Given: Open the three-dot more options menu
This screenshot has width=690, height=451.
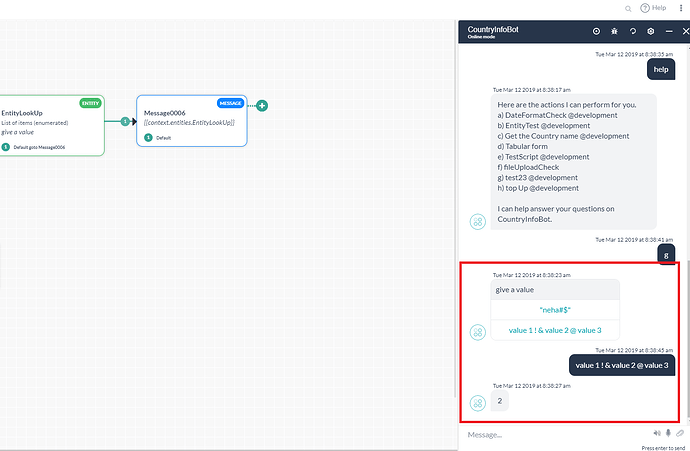Looking at the screenshot, I should 683,8.
